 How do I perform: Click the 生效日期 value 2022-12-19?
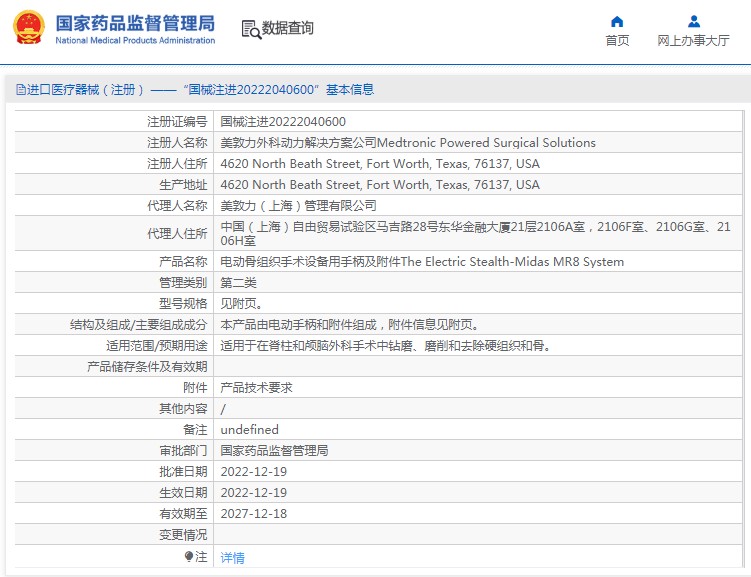pos(253,493)
